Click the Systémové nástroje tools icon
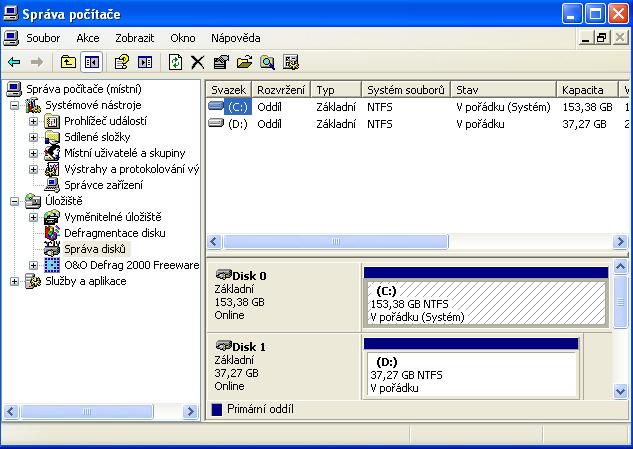The width and height of the screenshot is (633, 449). pos(33,105)
